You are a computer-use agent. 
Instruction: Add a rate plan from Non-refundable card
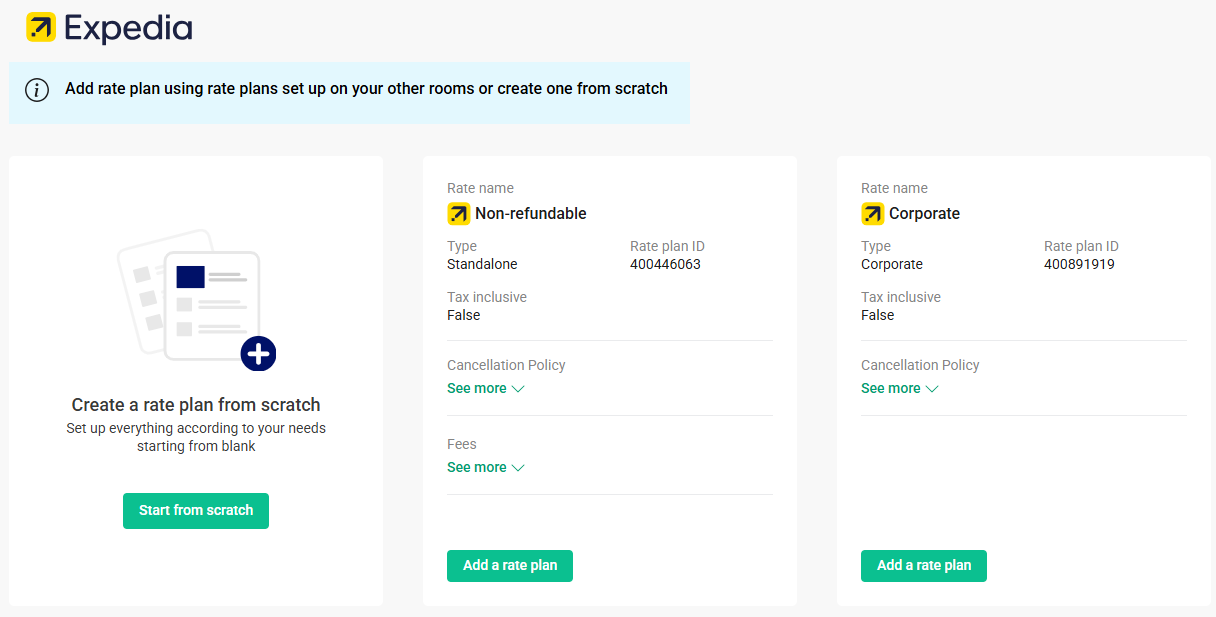click(x=509, y=565)
